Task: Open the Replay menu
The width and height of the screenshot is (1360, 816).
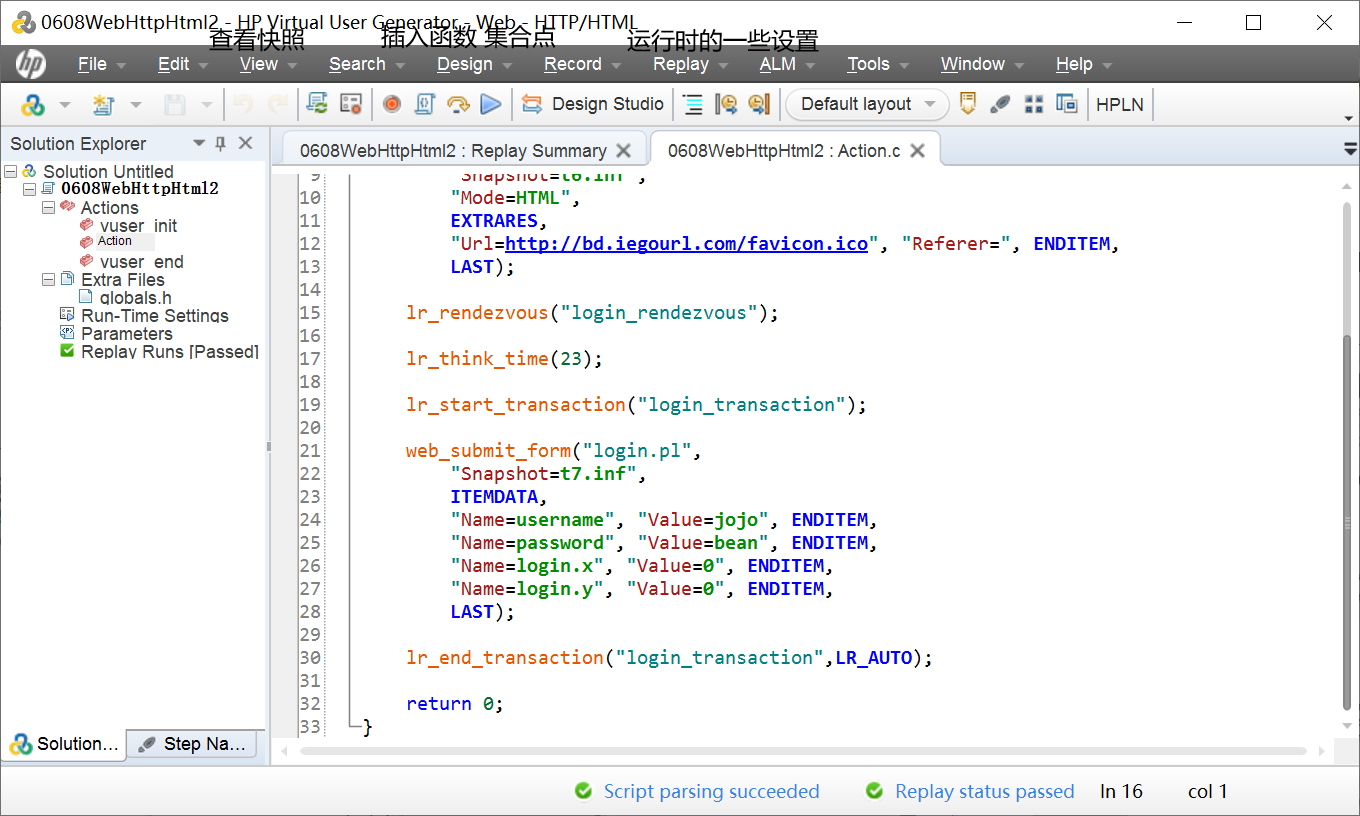Action: [691, 64]
